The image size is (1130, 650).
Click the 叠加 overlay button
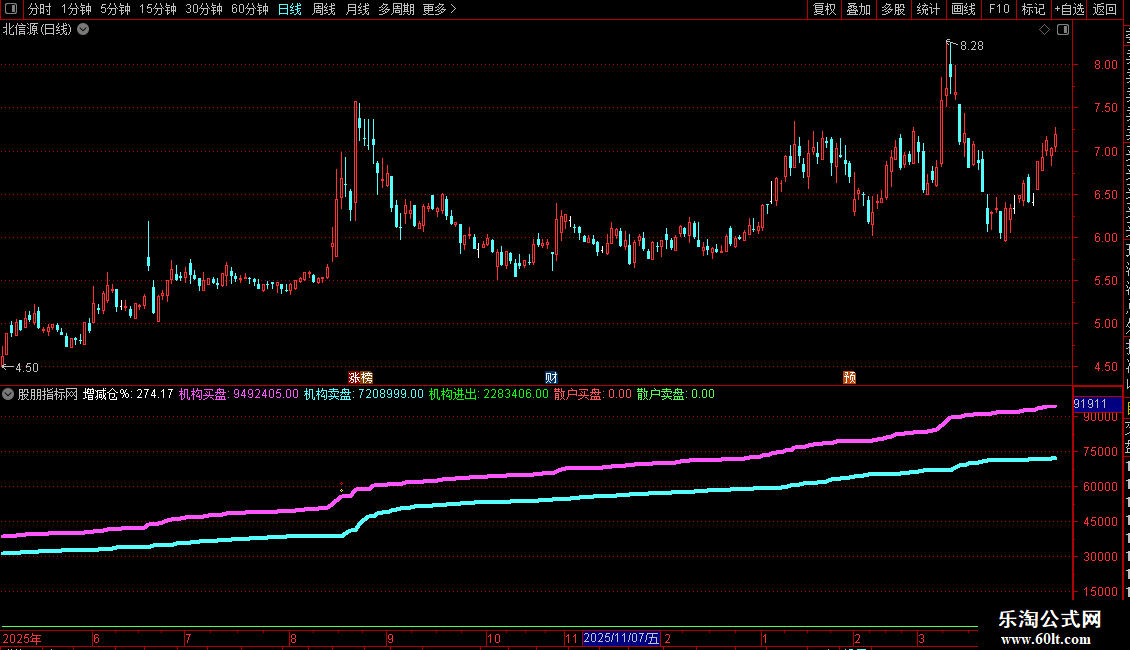858,9
